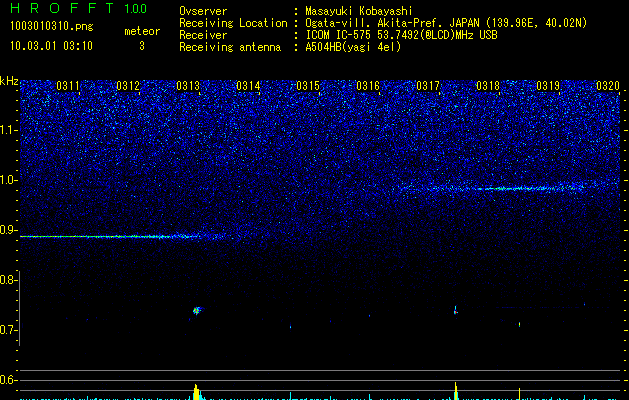Click the bright carrier line below 0.9 kHz
Screen dimensions: 629x400
[122, 236]
